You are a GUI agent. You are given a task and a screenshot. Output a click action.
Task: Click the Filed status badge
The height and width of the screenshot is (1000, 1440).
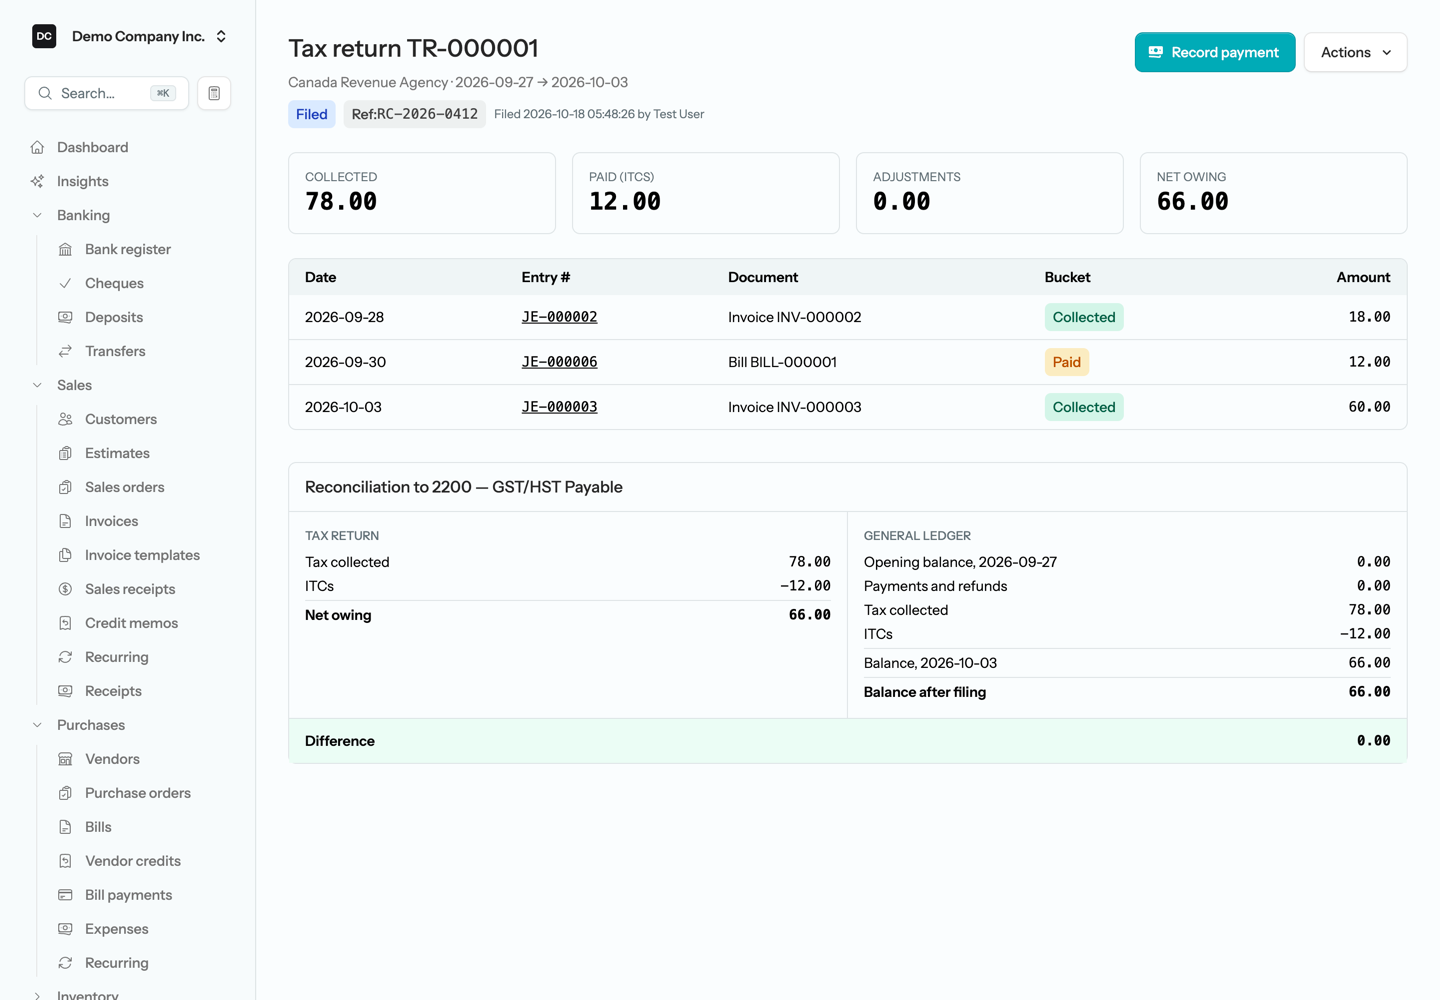312,114
